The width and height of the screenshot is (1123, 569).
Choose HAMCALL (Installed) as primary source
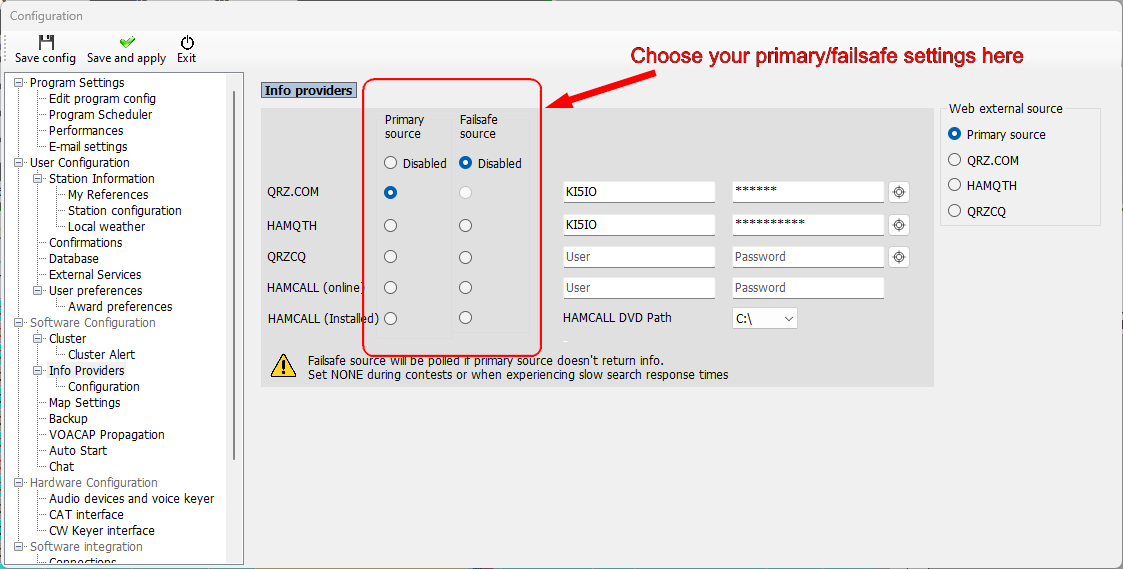pyautogui.click(x=390, y=318)
